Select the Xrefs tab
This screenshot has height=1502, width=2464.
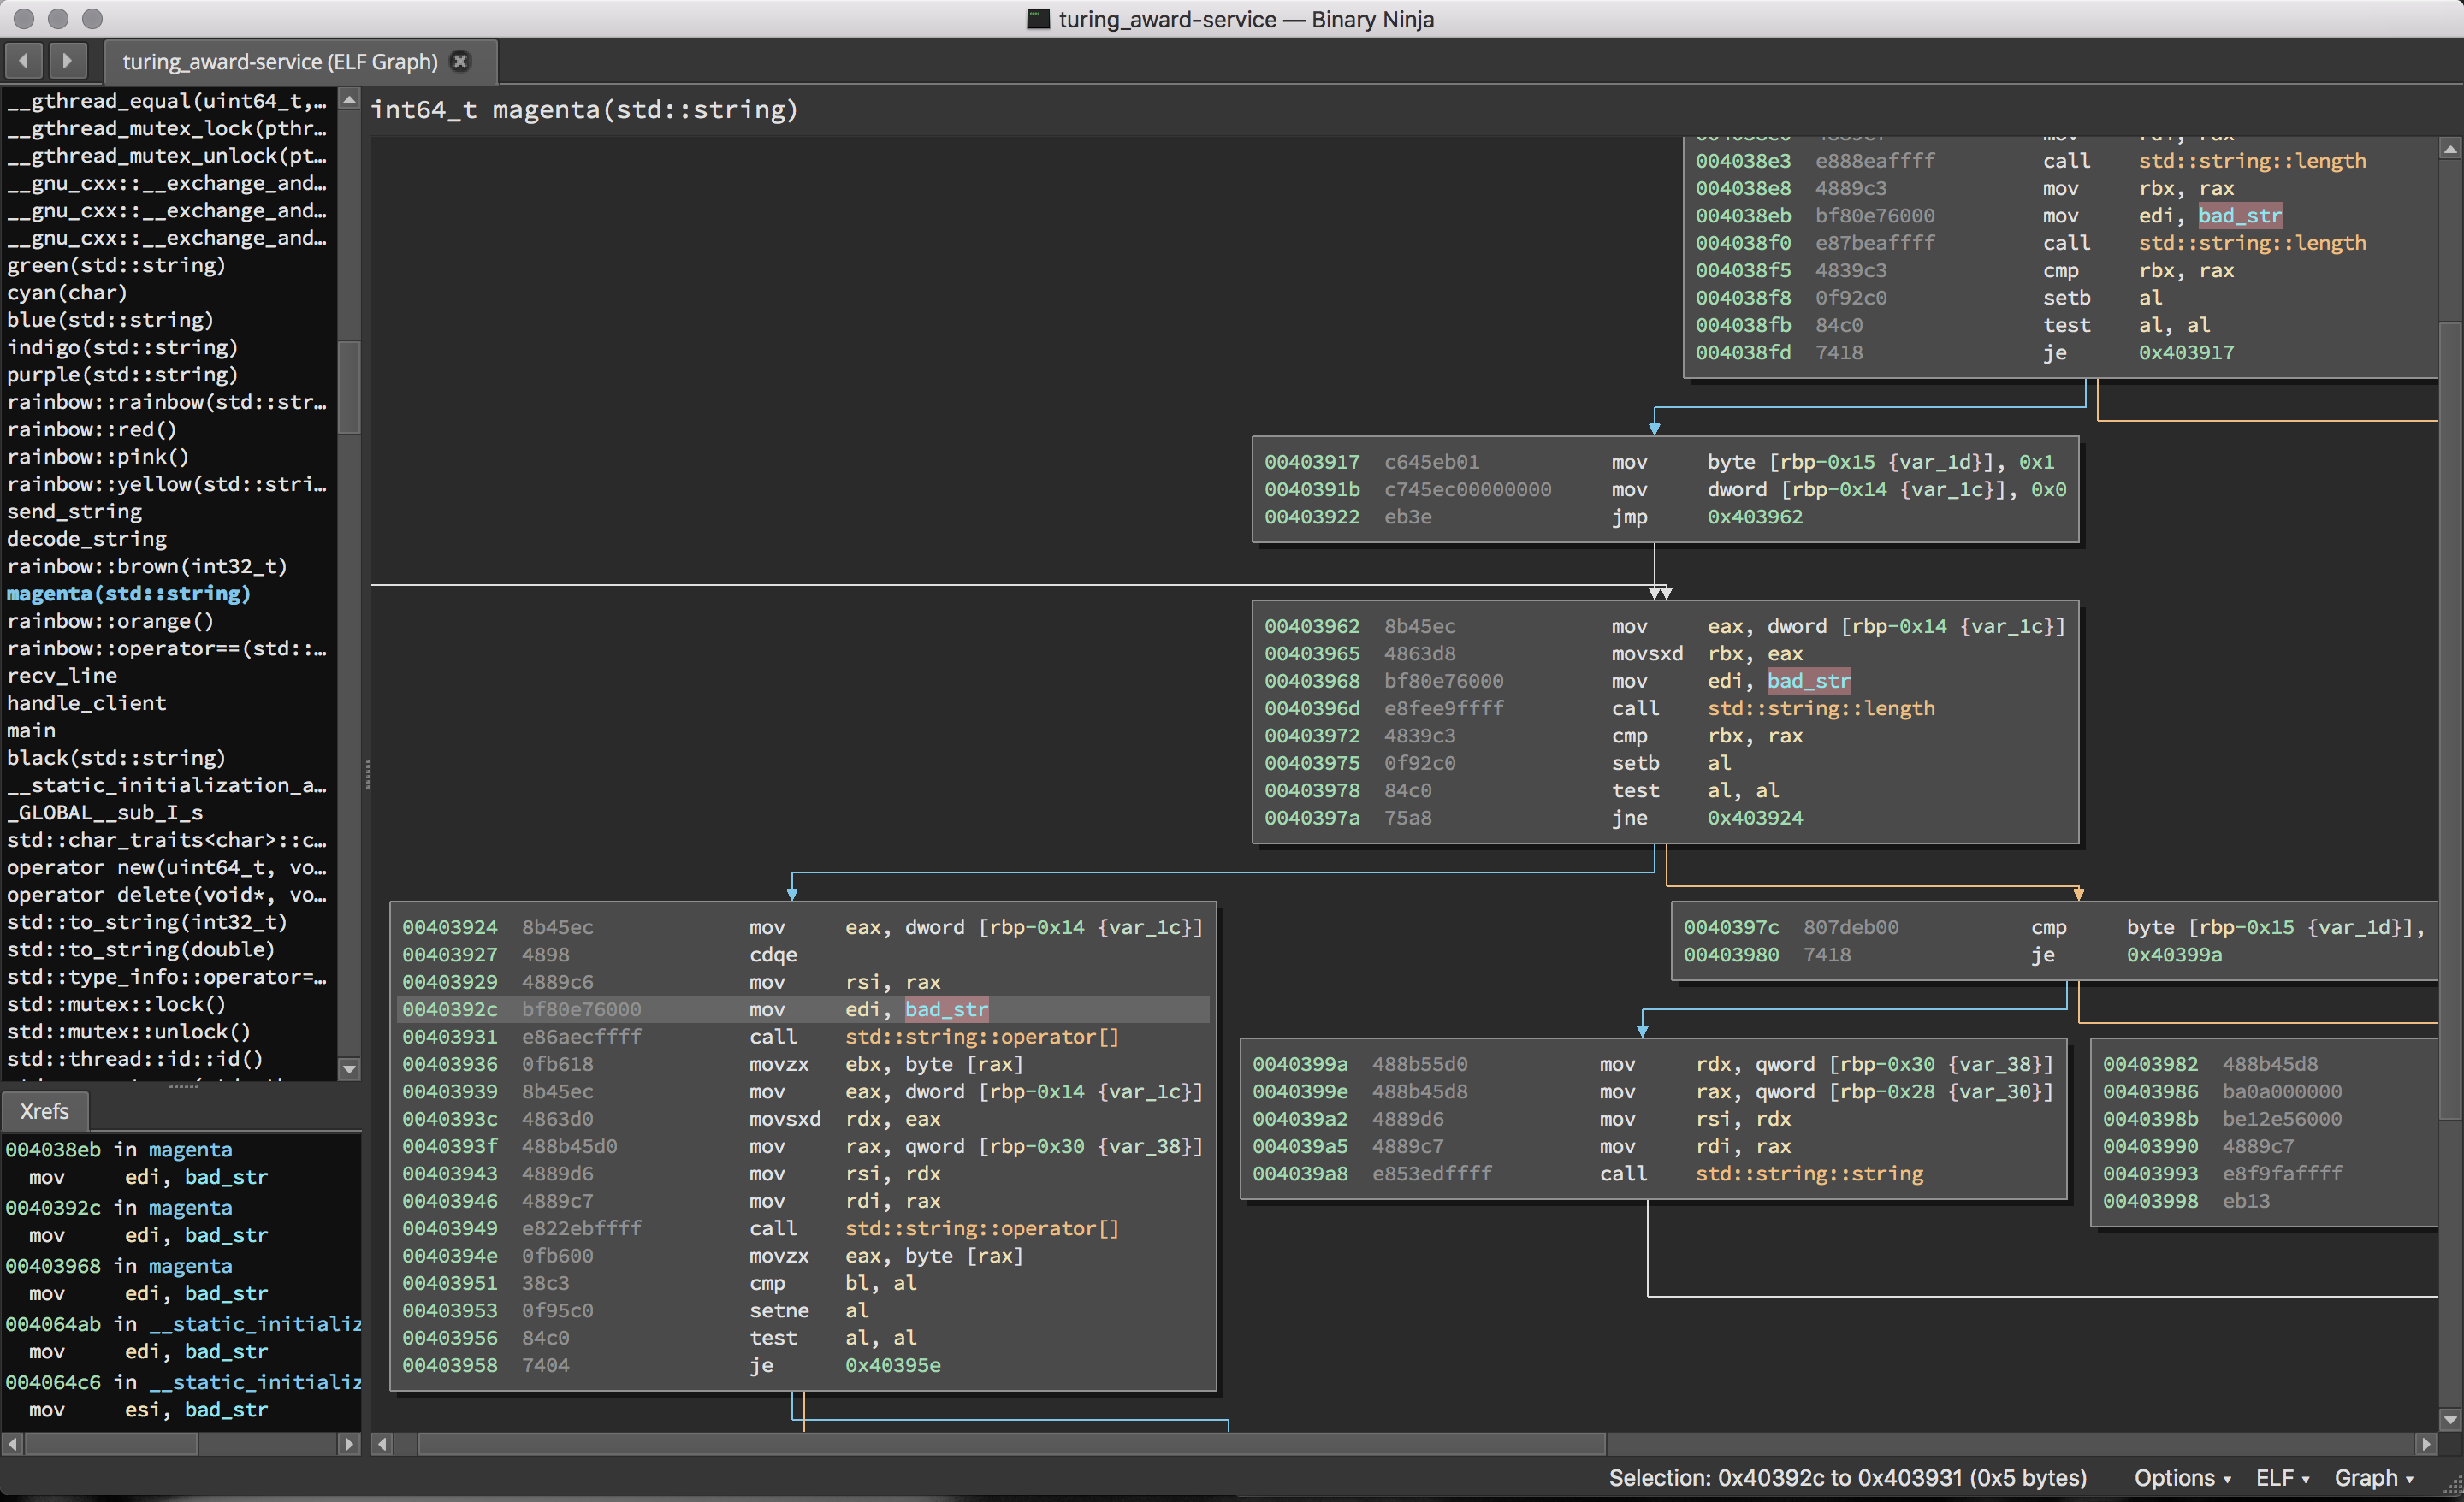tap(44, 1111)
